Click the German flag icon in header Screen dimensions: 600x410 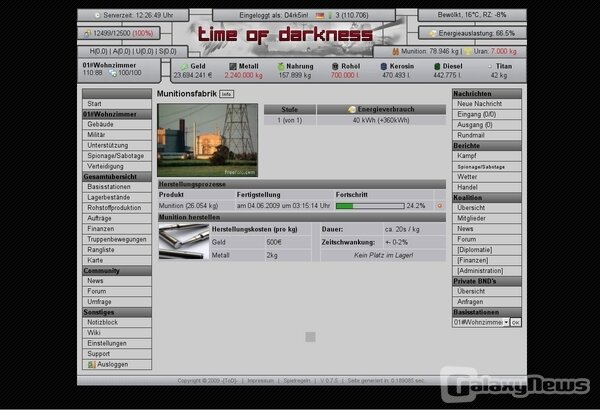click(x=320, y=16)
